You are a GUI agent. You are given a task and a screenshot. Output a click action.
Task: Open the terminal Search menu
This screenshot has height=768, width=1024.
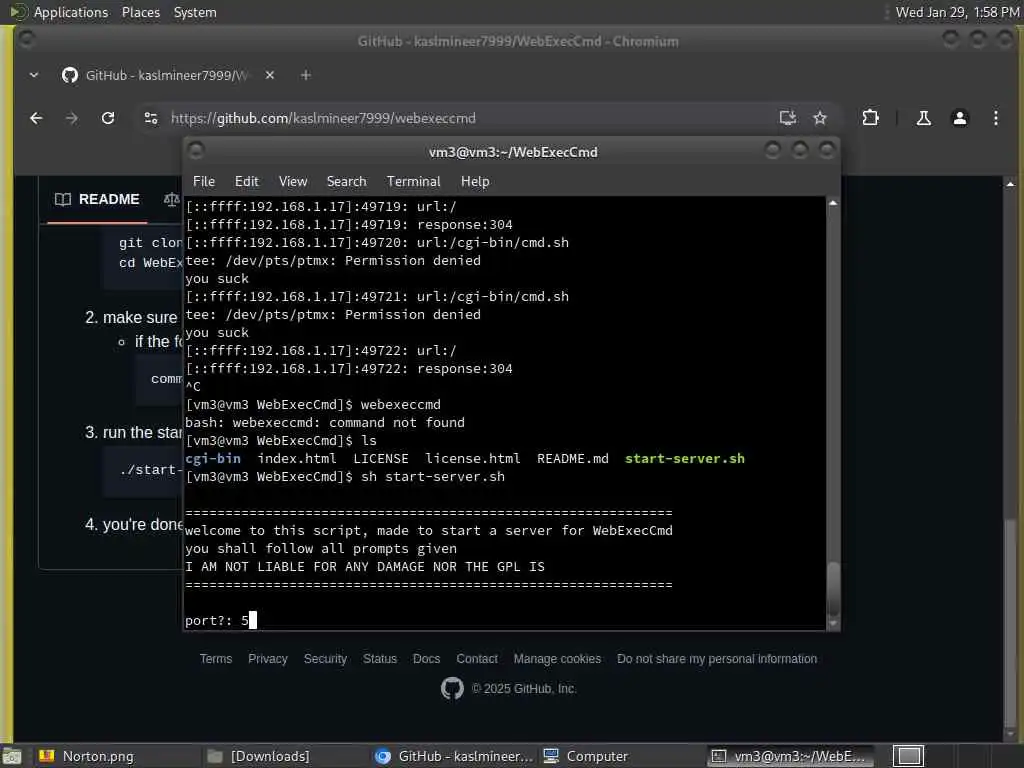pyautogui.click(x=346, y=182)
